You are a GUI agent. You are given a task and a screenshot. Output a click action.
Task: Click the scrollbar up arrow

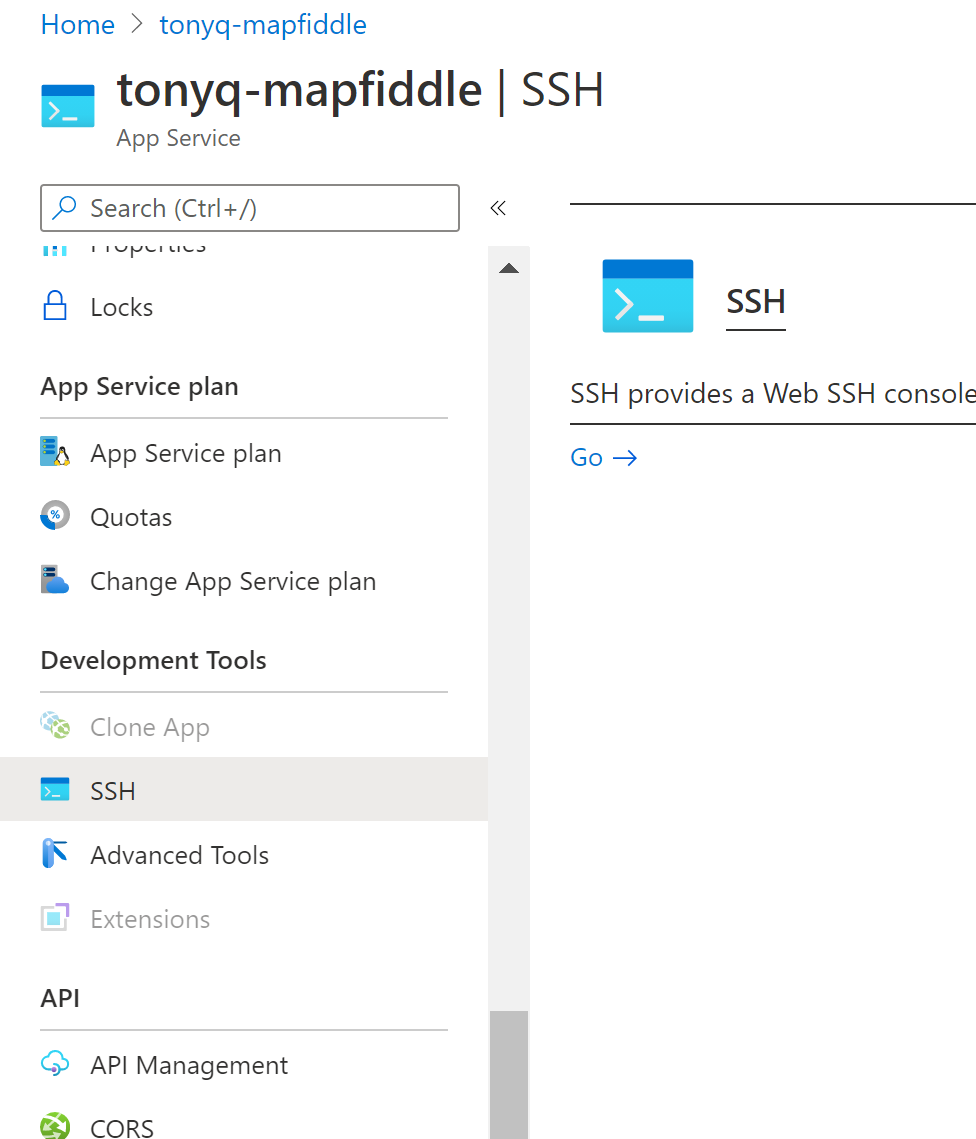tap(509, 268)
